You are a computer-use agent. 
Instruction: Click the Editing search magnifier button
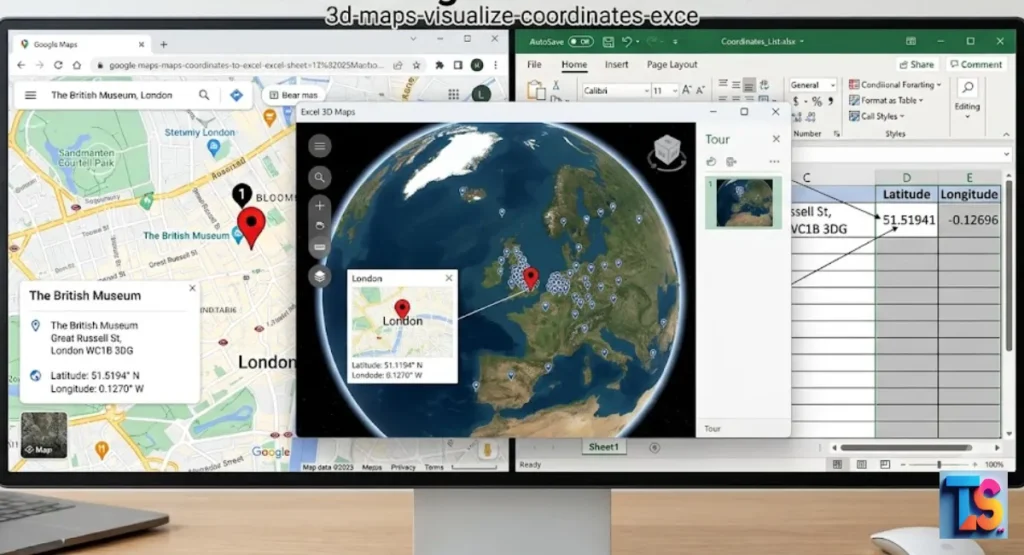coord(967,87)
